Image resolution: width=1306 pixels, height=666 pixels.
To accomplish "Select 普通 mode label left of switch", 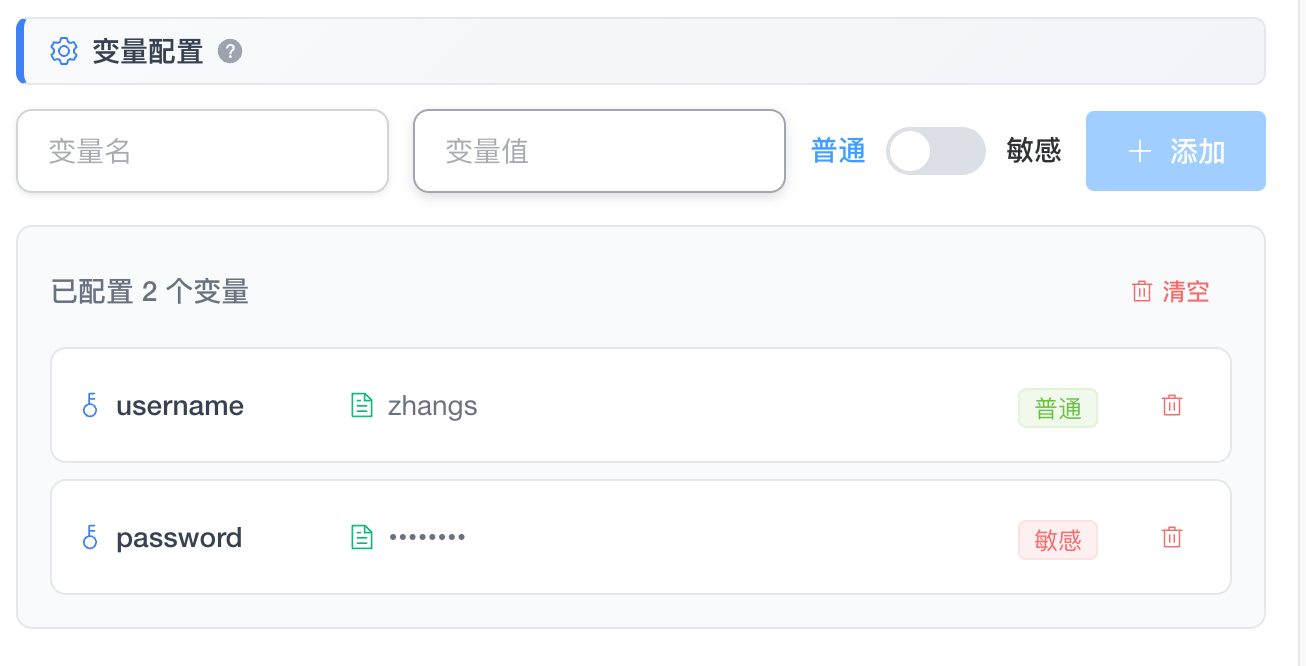I will (x=839, y=150).
